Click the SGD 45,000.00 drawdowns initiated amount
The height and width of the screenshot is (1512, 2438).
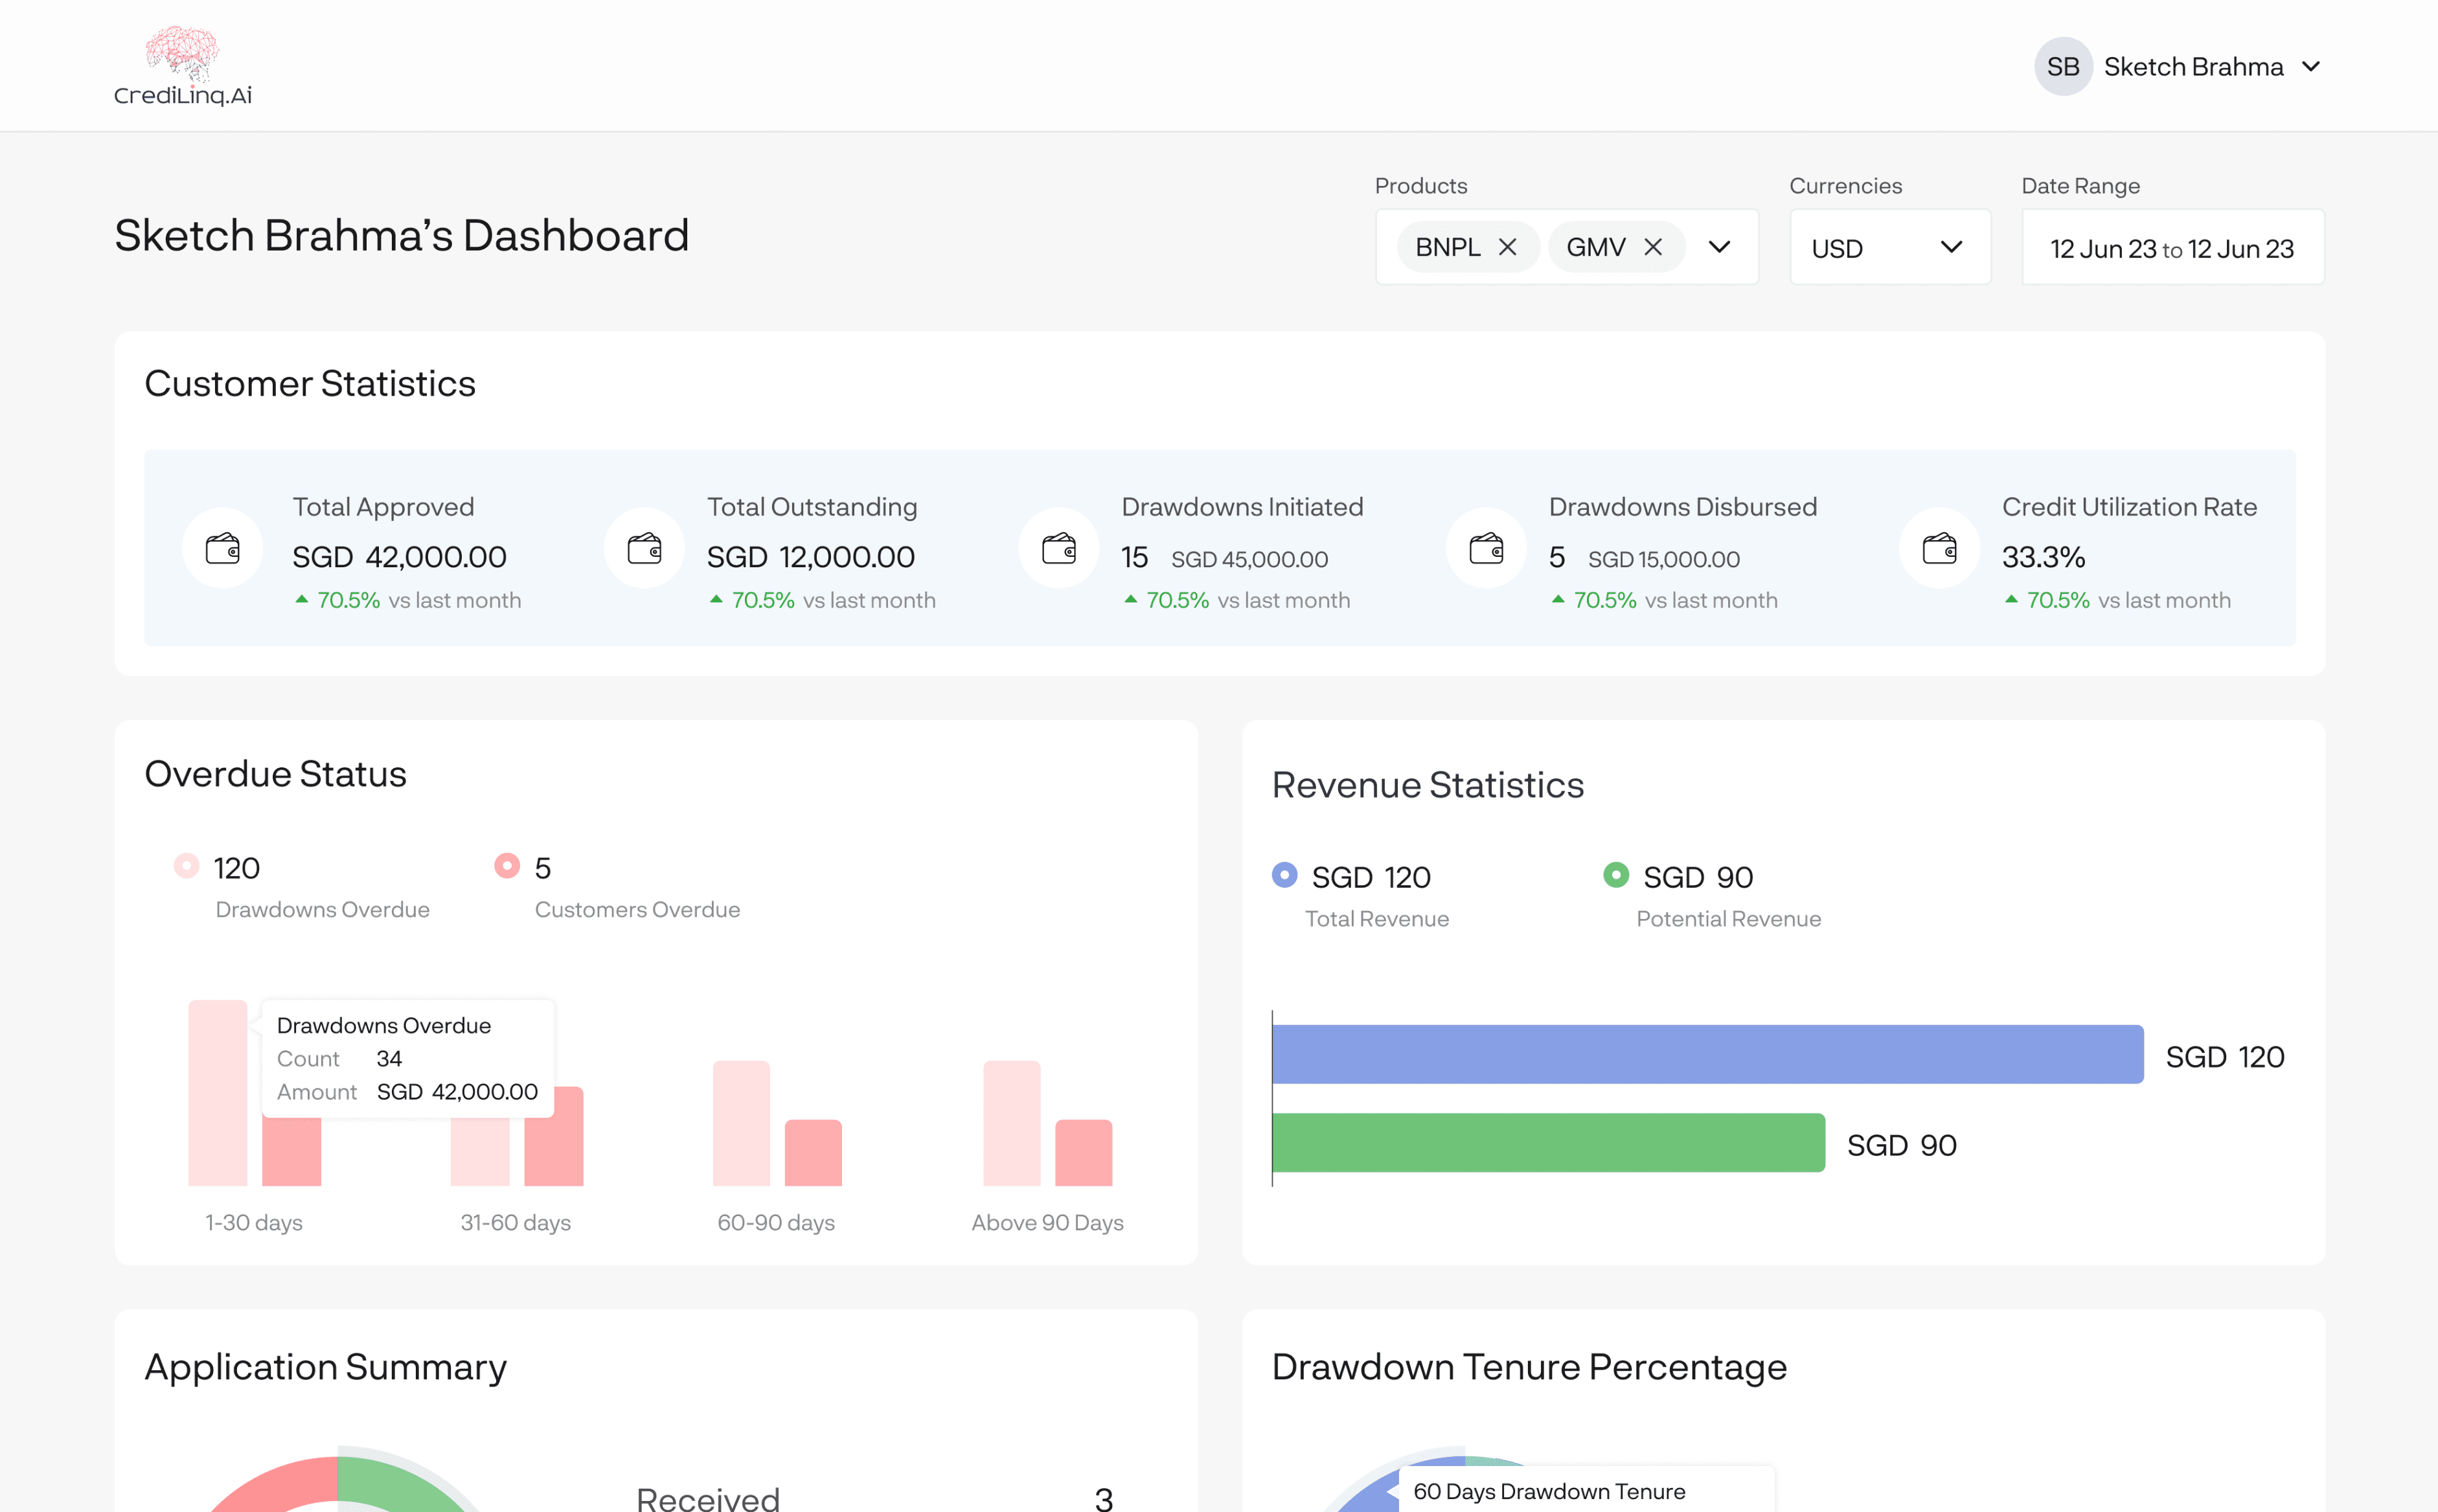[x=1249, y=559]
